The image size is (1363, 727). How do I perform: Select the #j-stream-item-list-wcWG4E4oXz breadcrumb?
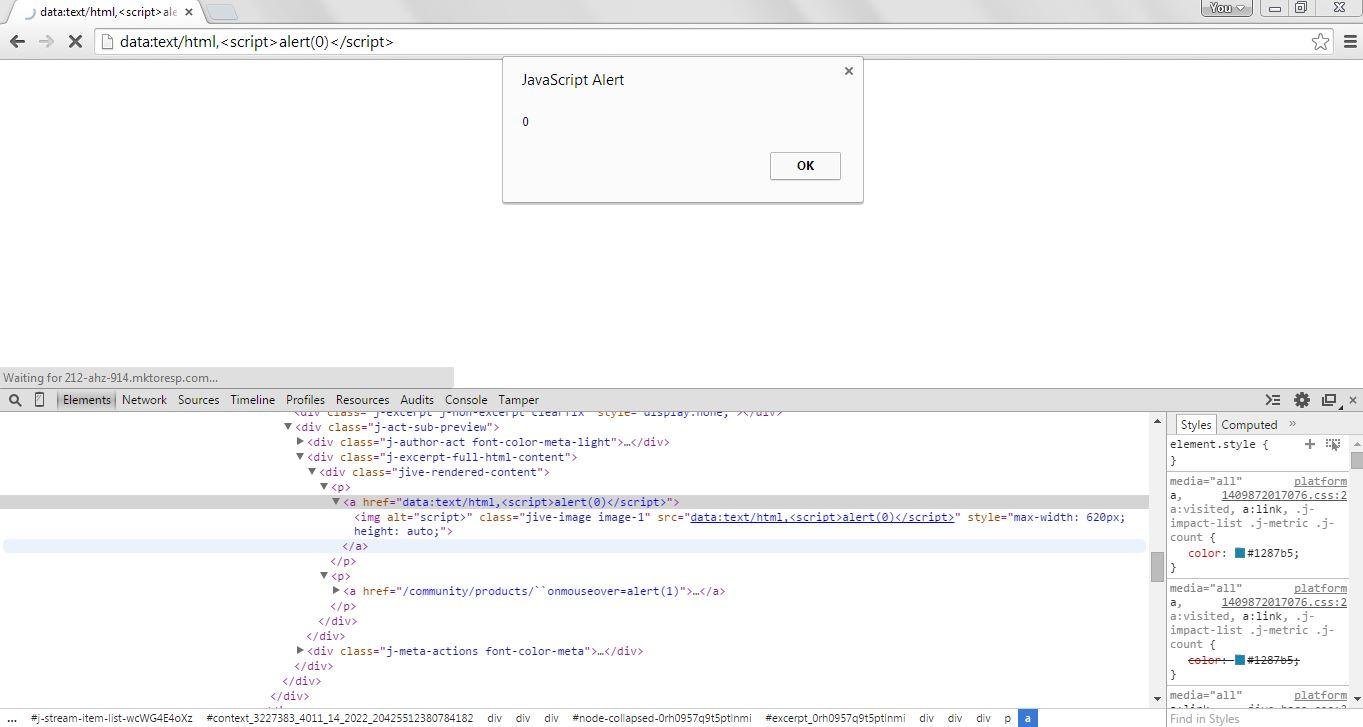(x=112, y=718)
